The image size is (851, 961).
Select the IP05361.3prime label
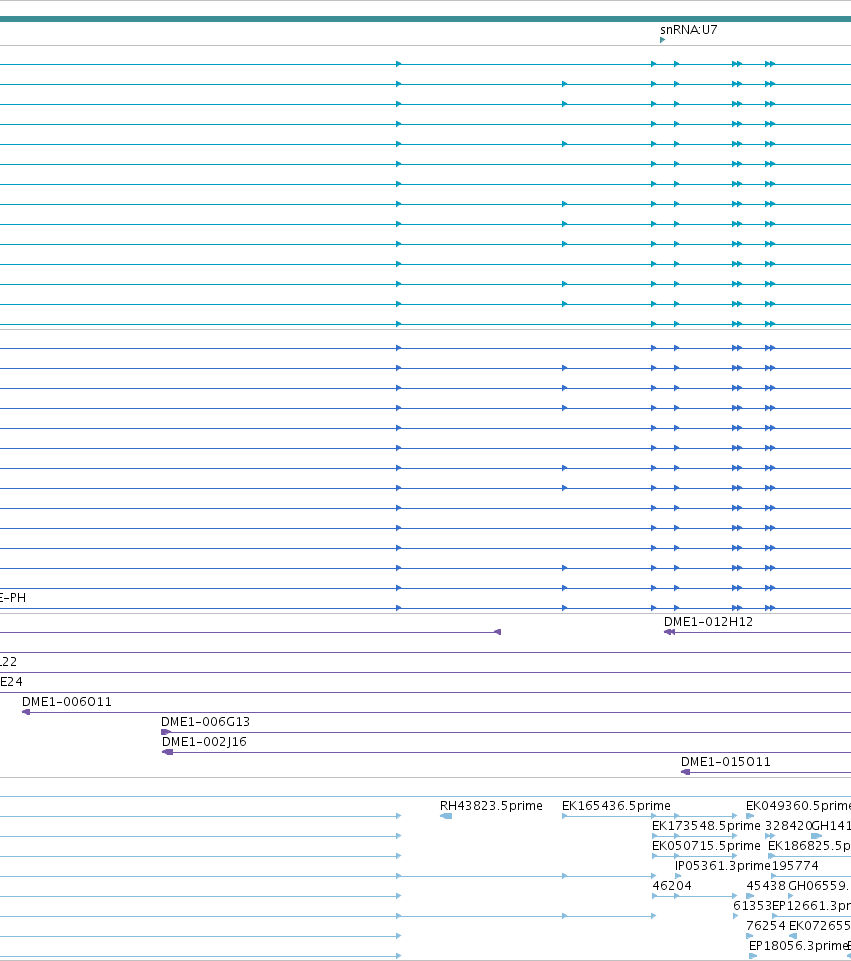point(722,866)
